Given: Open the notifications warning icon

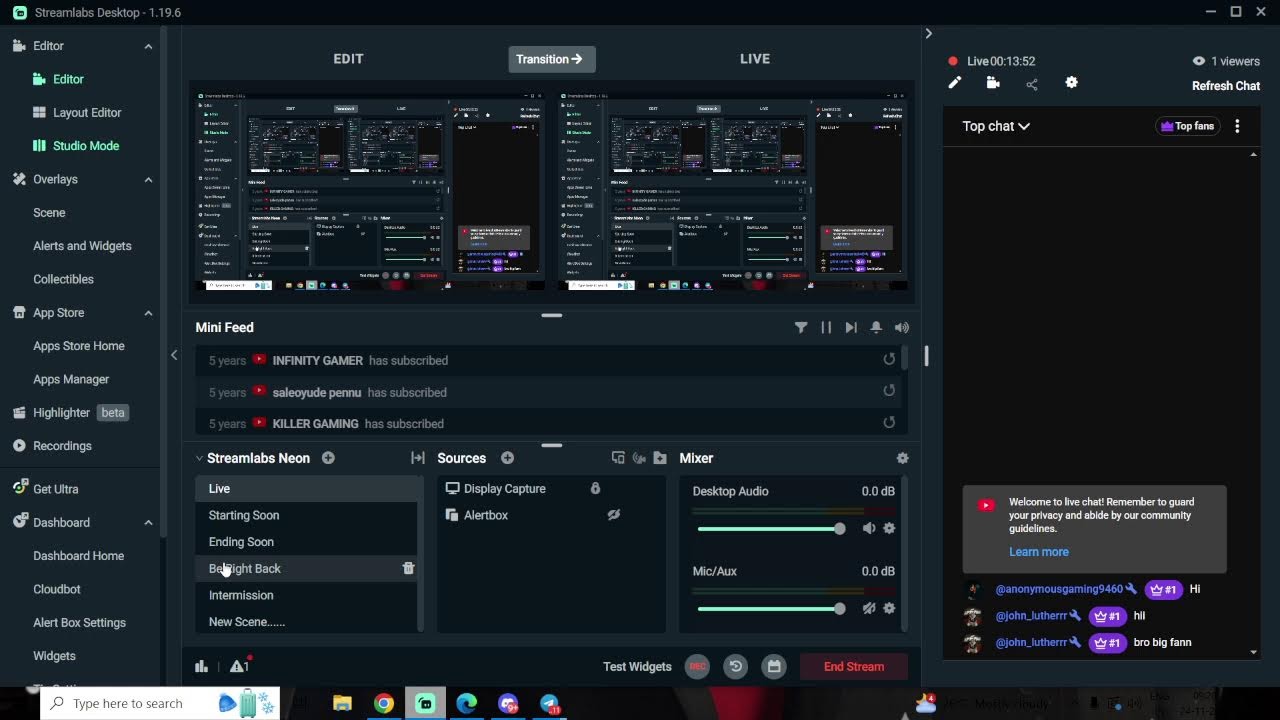Looking at the screenshot, I should 239,666.
